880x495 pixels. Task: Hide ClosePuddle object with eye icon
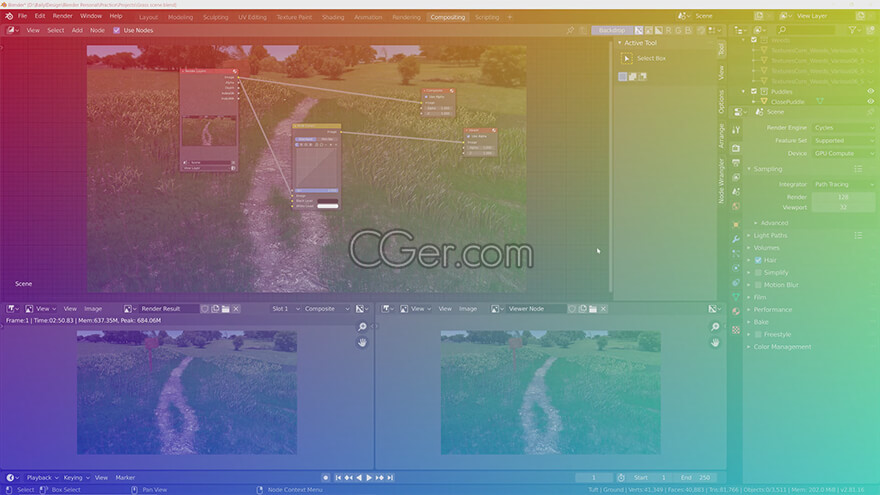click(x=870, y=102)
